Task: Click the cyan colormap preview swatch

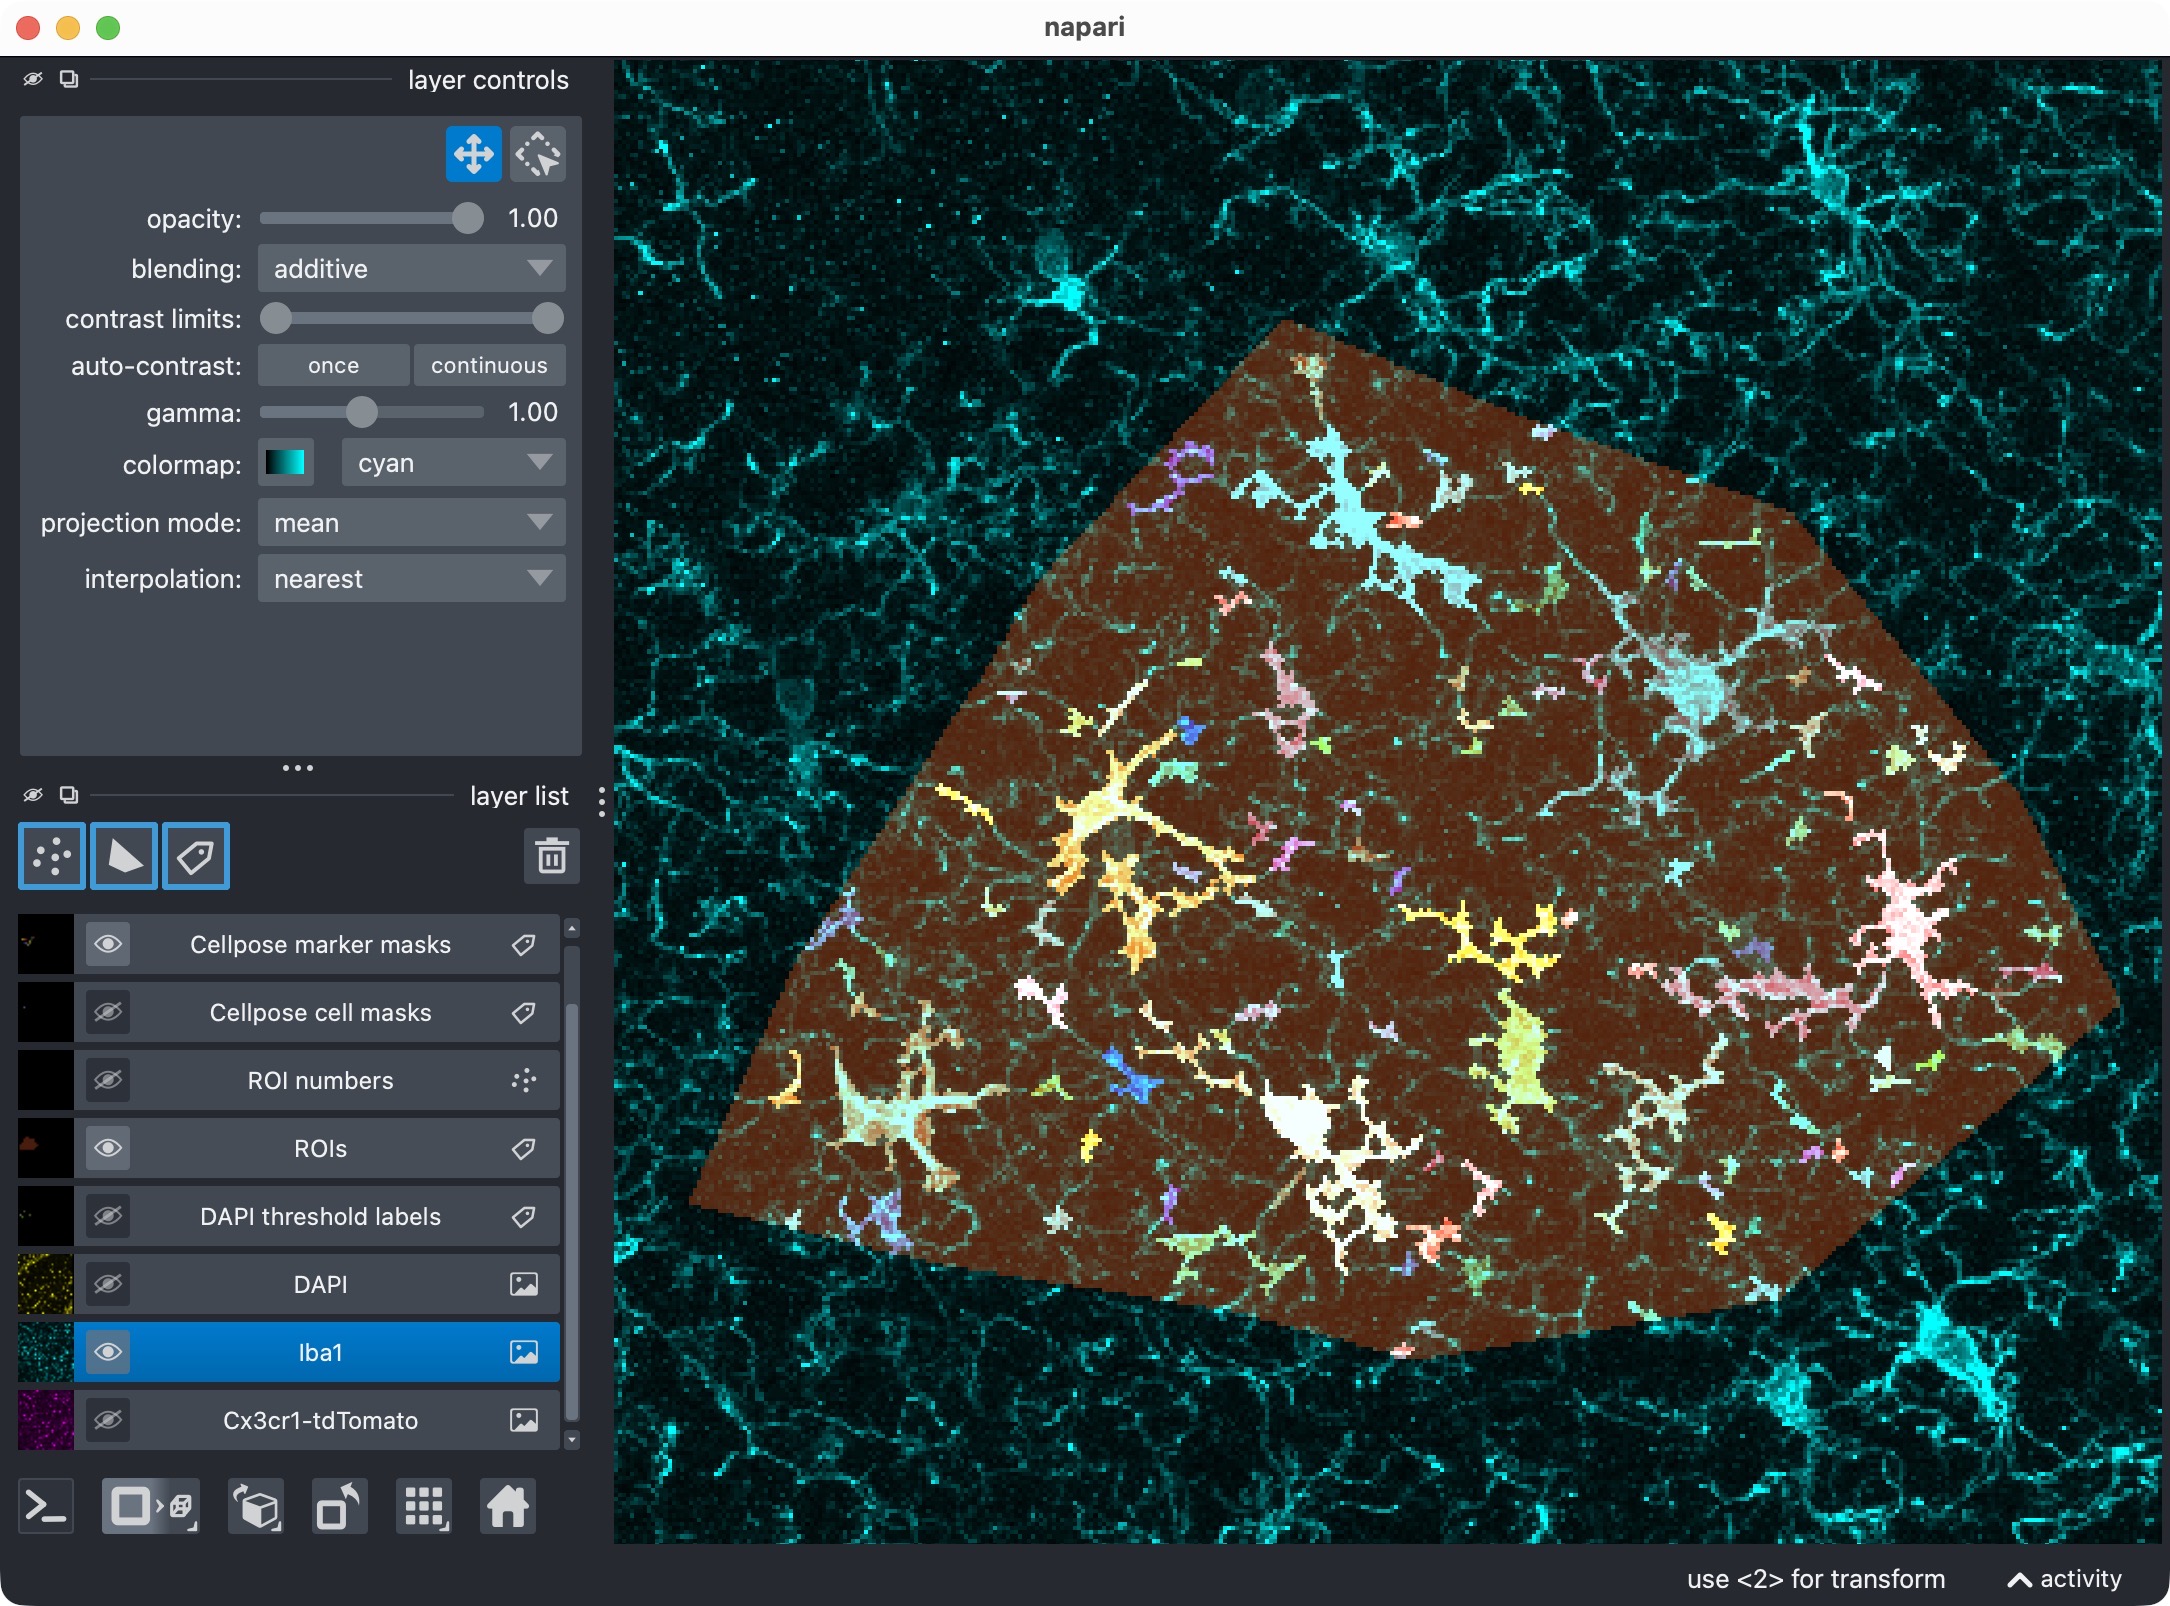Action: pos(286,463)
